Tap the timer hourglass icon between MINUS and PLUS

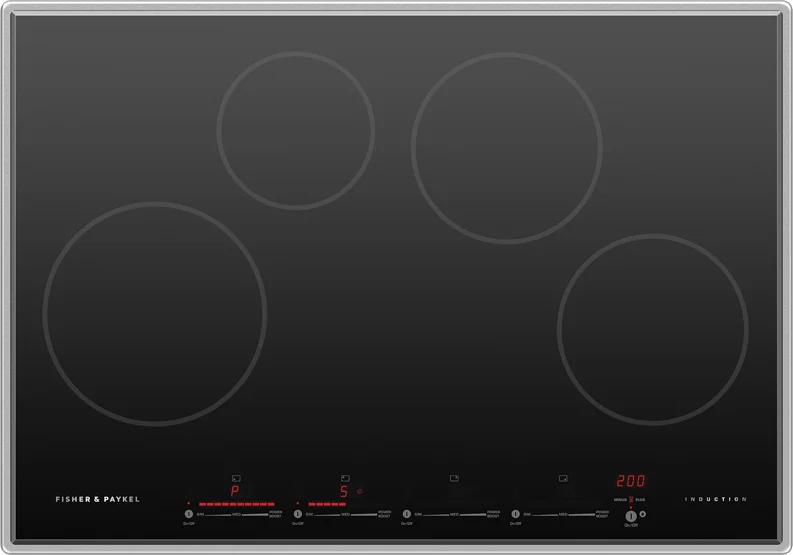pyautogui.click(x=631, y=499)
